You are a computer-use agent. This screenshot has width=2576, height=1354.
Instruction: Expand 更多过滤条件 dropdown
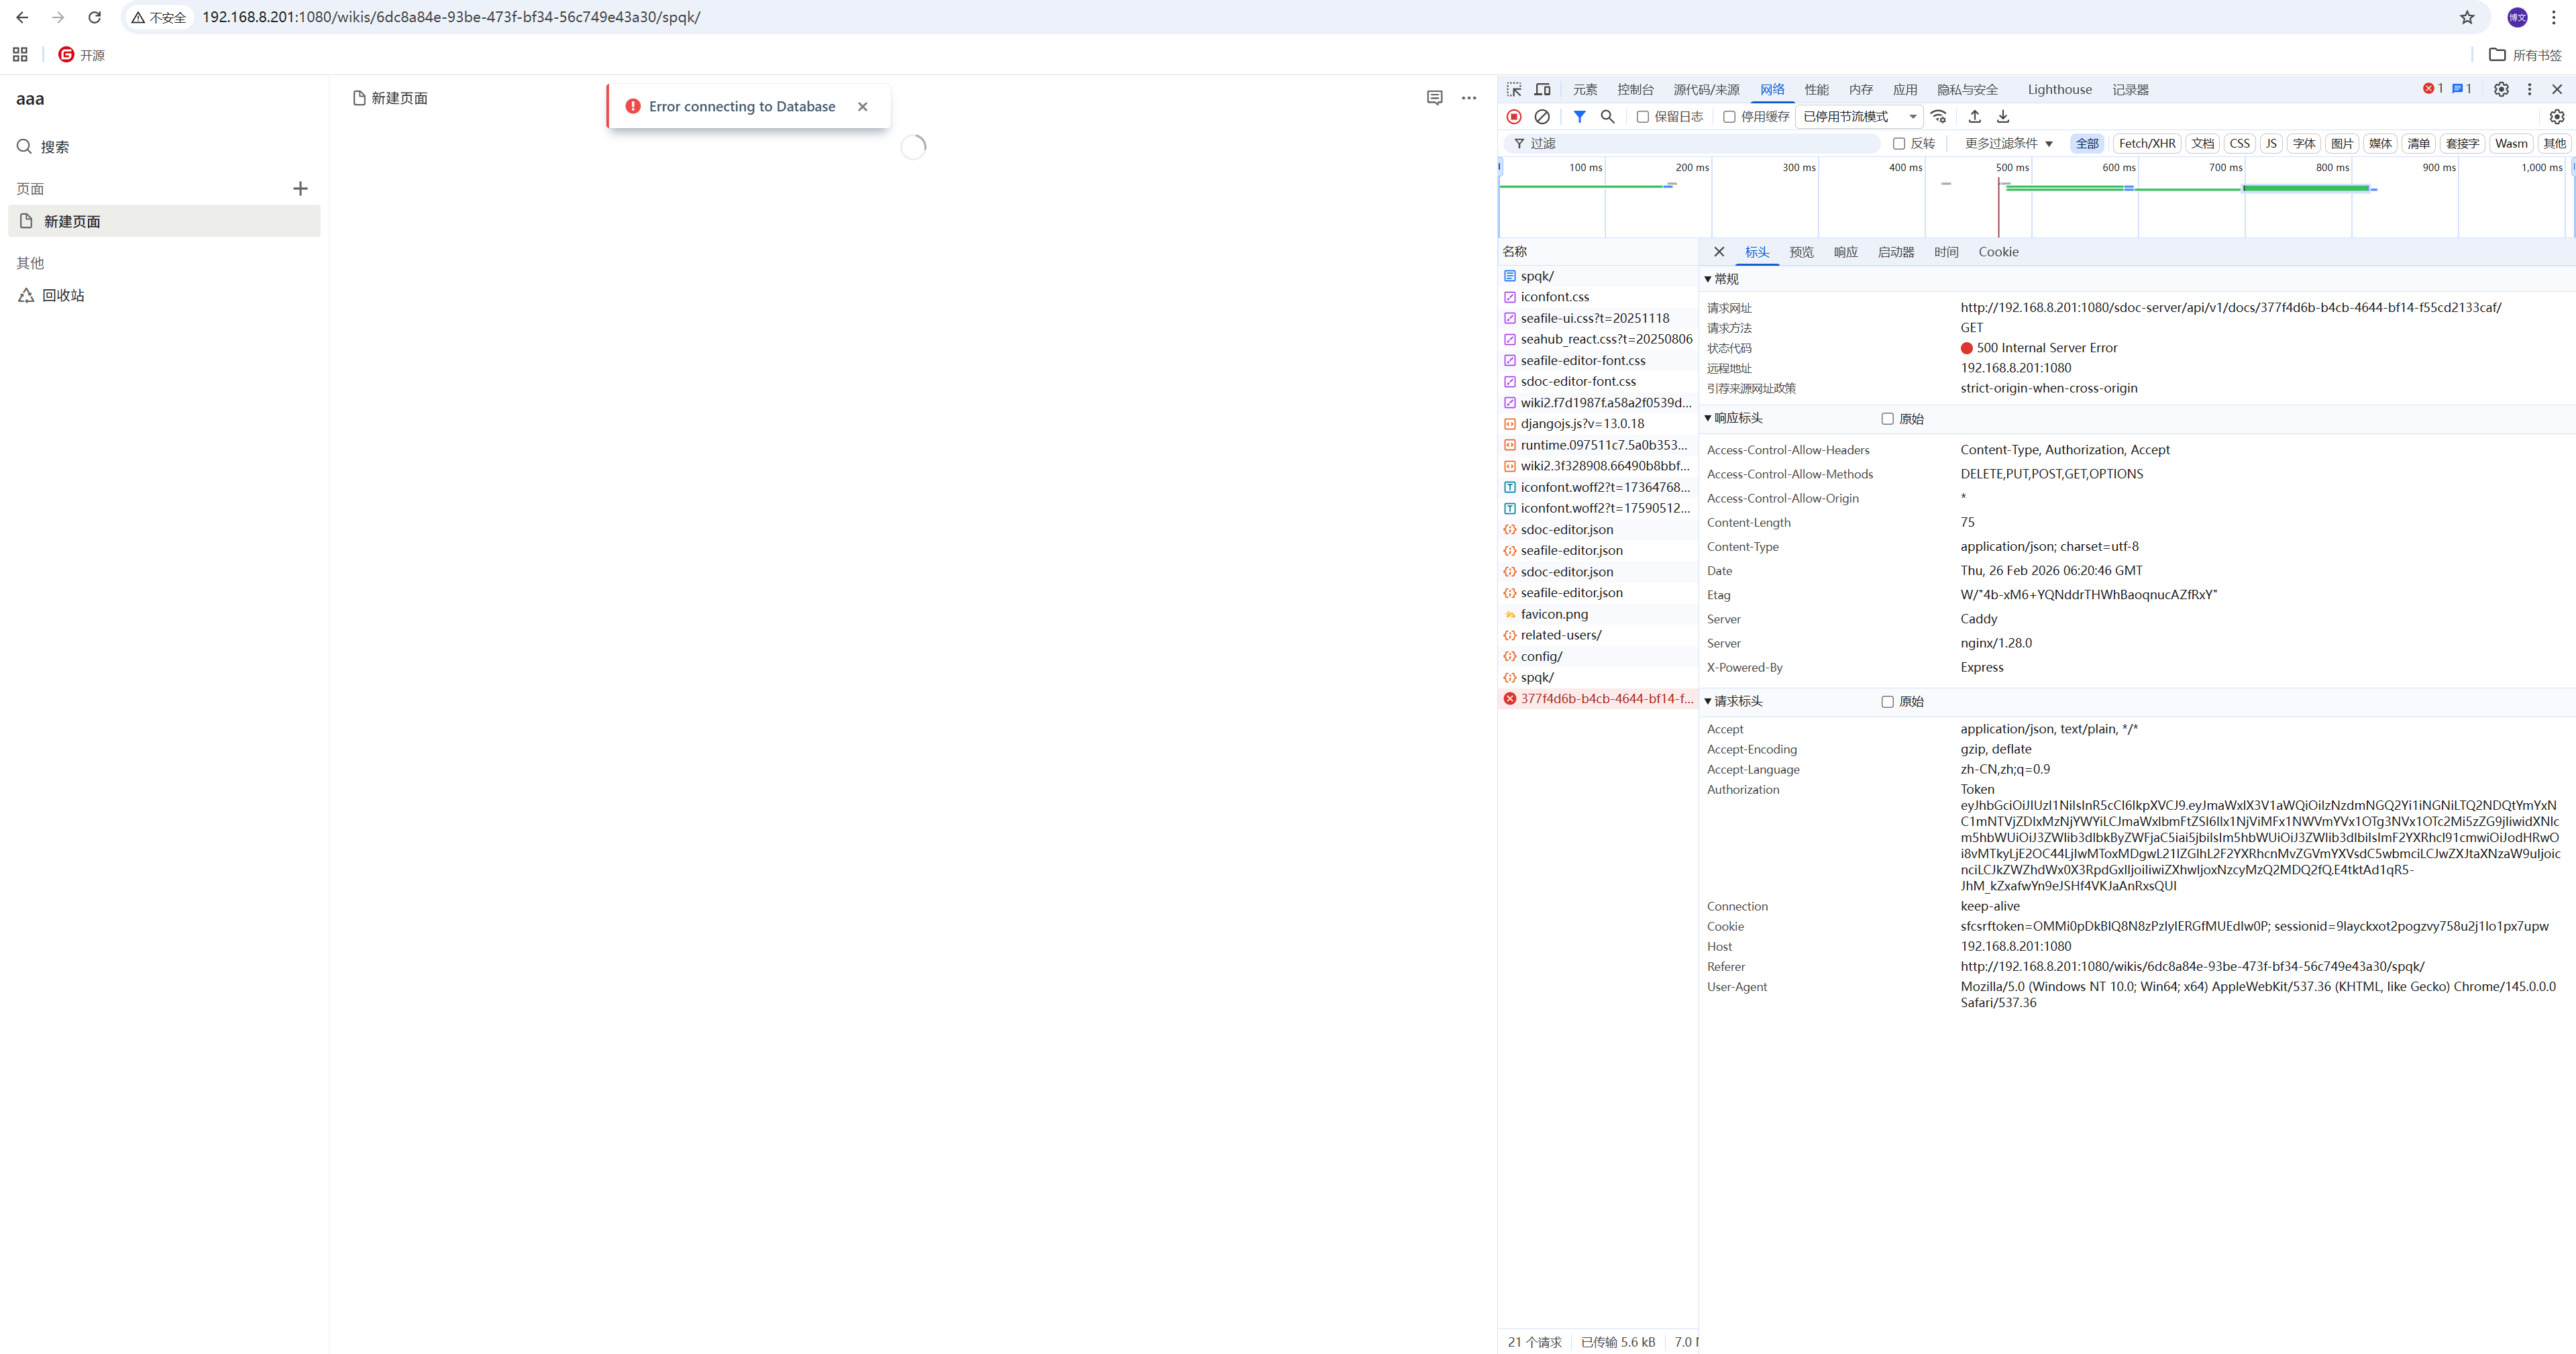[2008, 144]
